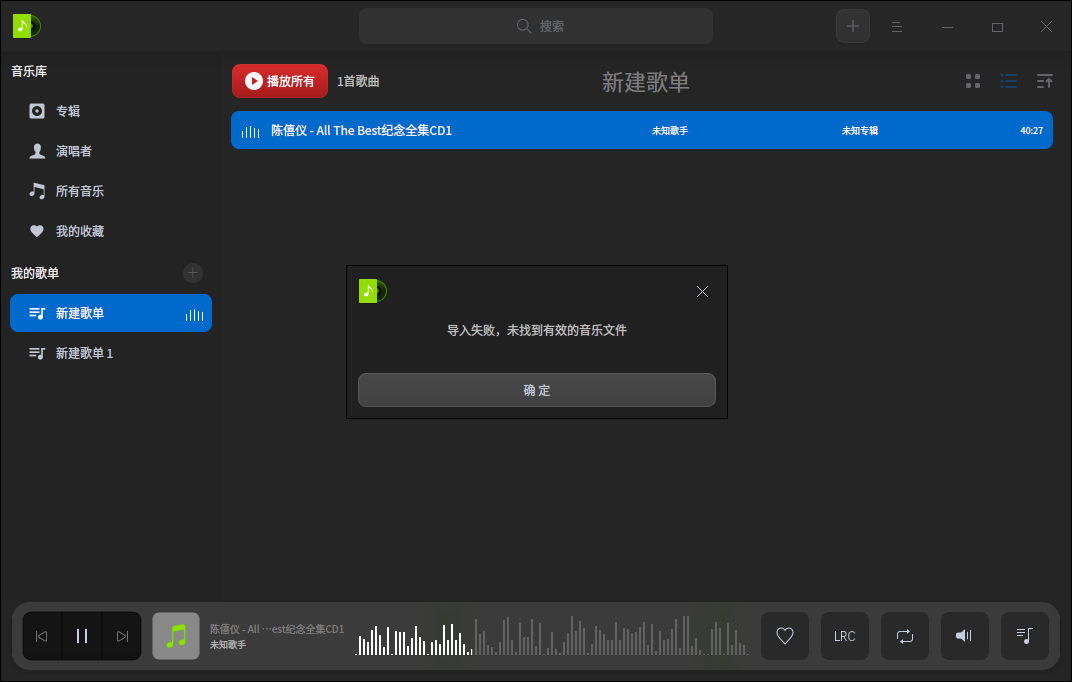The height and width of the screenshot is (682, 1072).
Task: Open the current play queue panel
Action: pos(1024,636)
